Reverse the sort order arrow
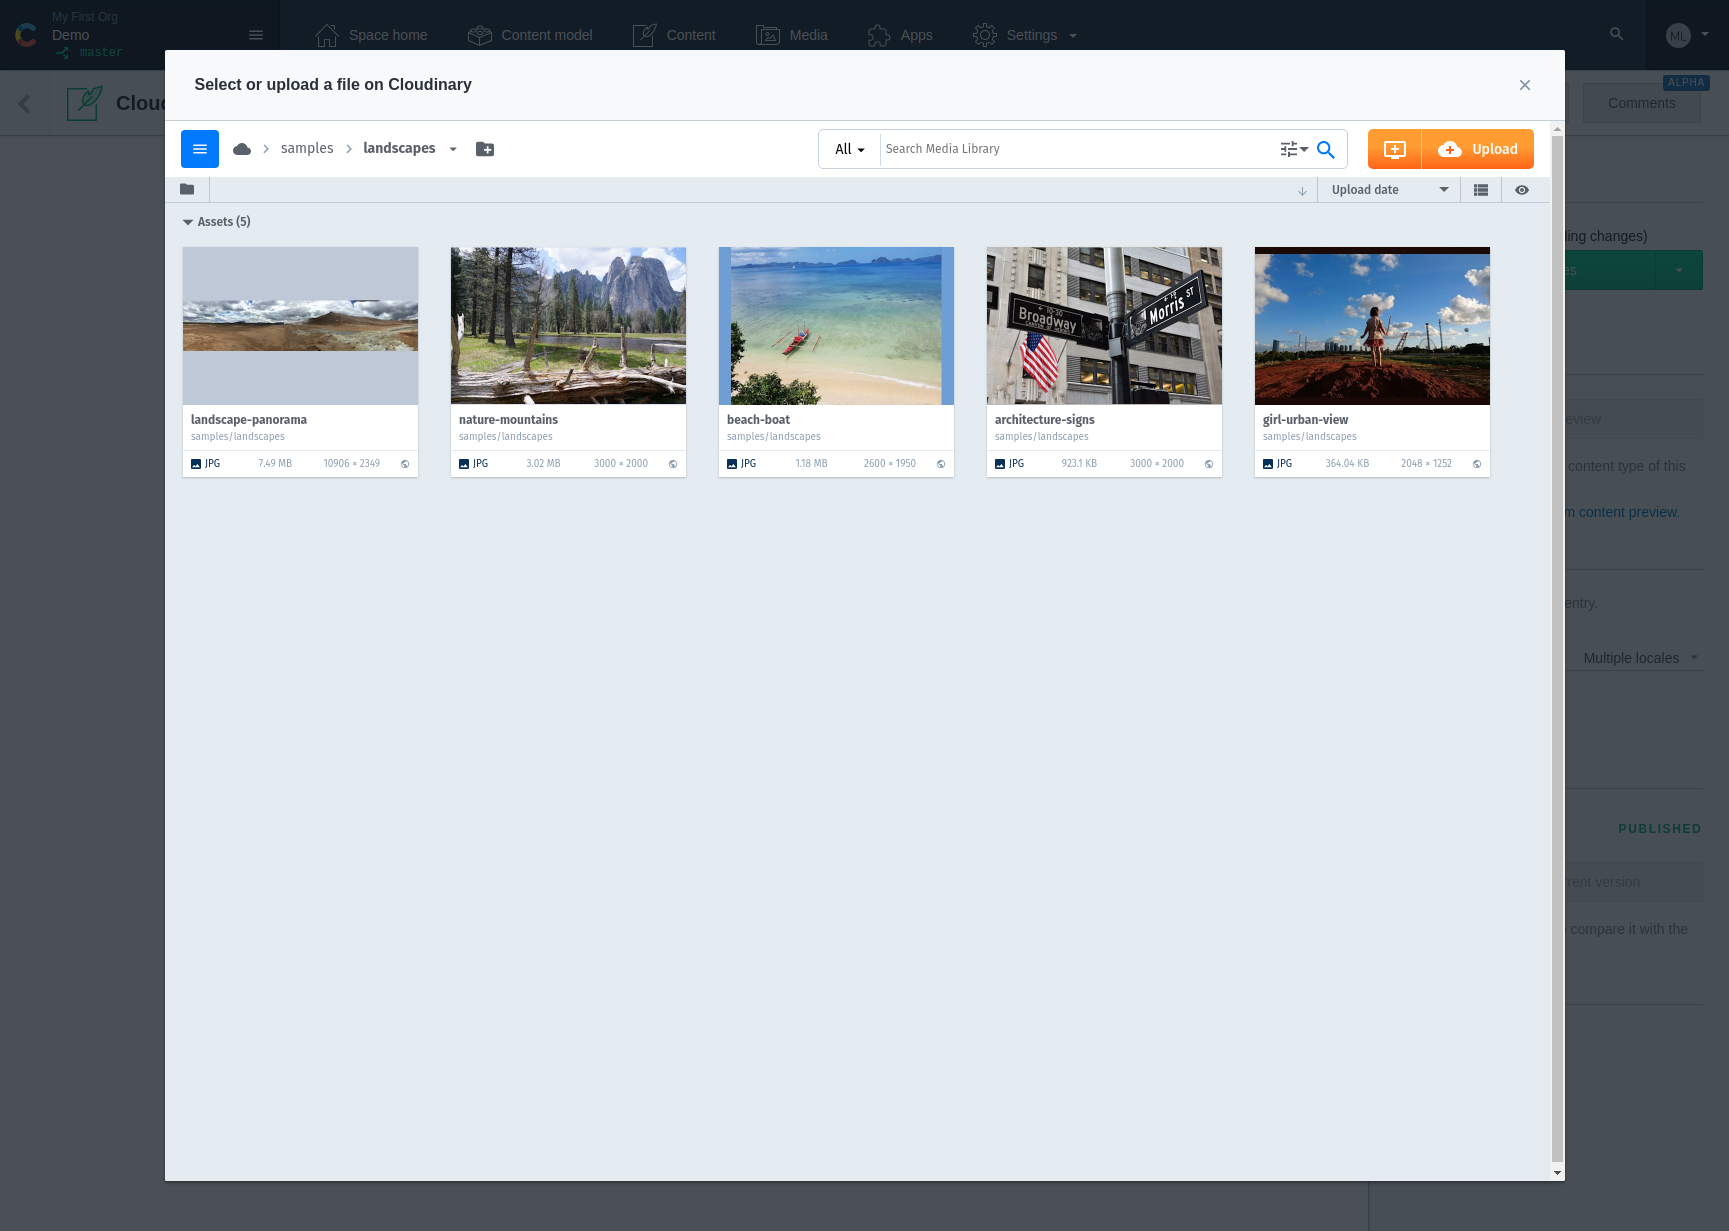This screenshot has width=1729, height=1231. coord(1302,190)
